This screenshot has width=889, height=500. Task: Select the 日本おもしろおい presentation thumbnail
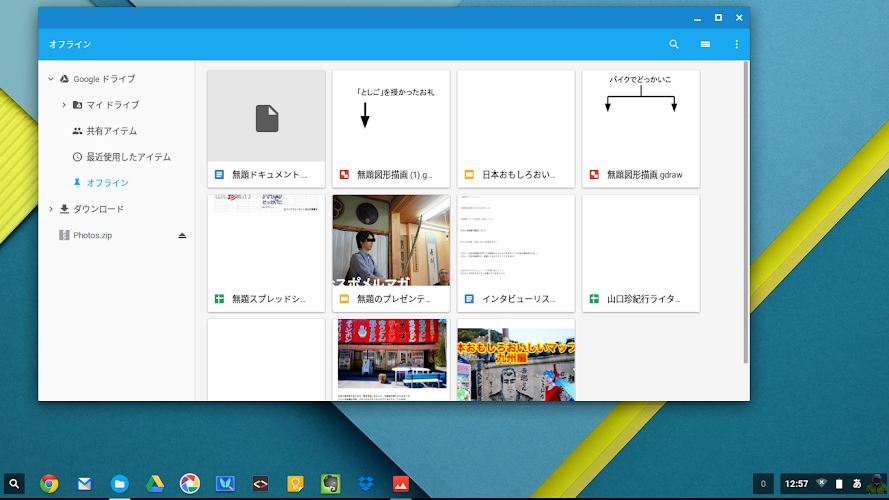516,116
